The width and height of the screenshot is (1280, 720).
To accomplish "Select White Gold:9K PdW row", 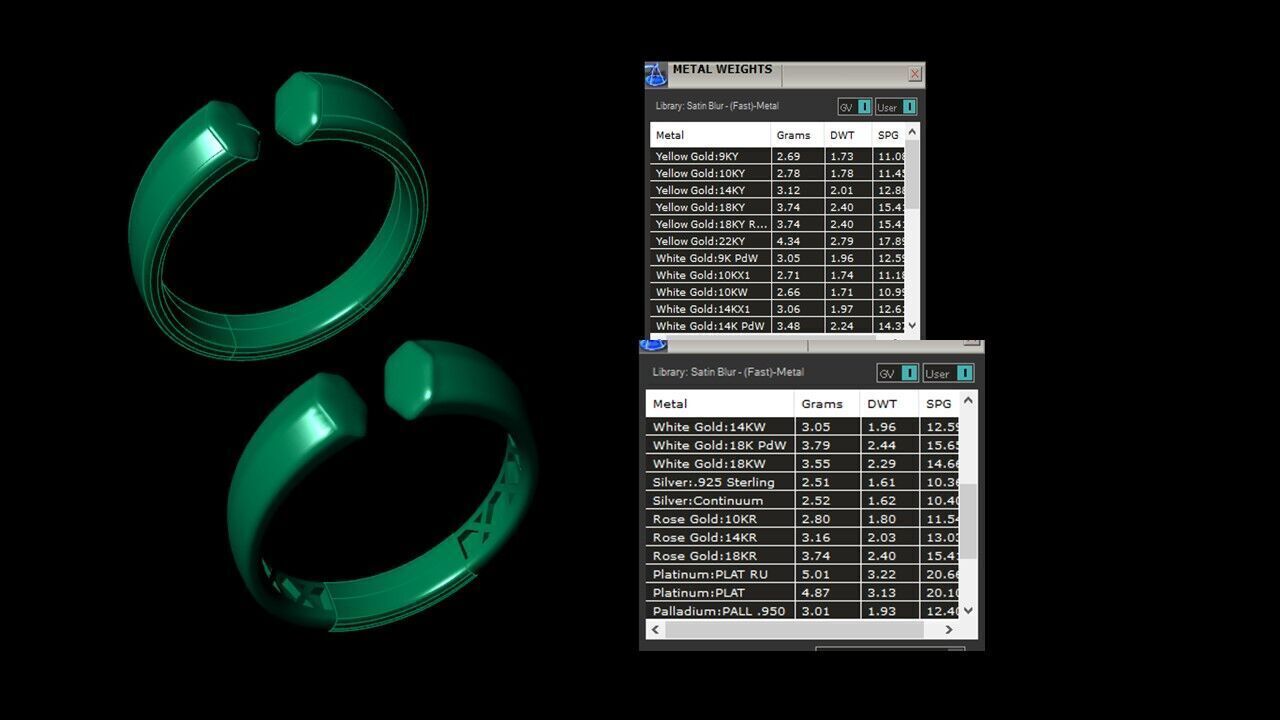I will coord(777,259).
